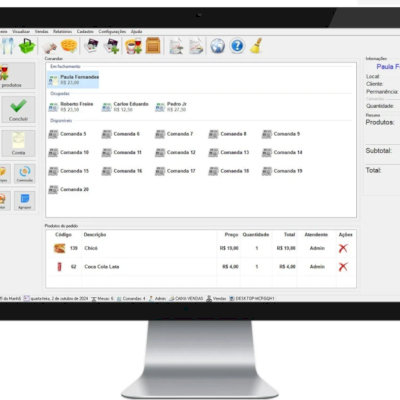Remove the Coca Cola Lata item with red X
Viewport: 400px width, 400px height.
(x=343, y=267)
